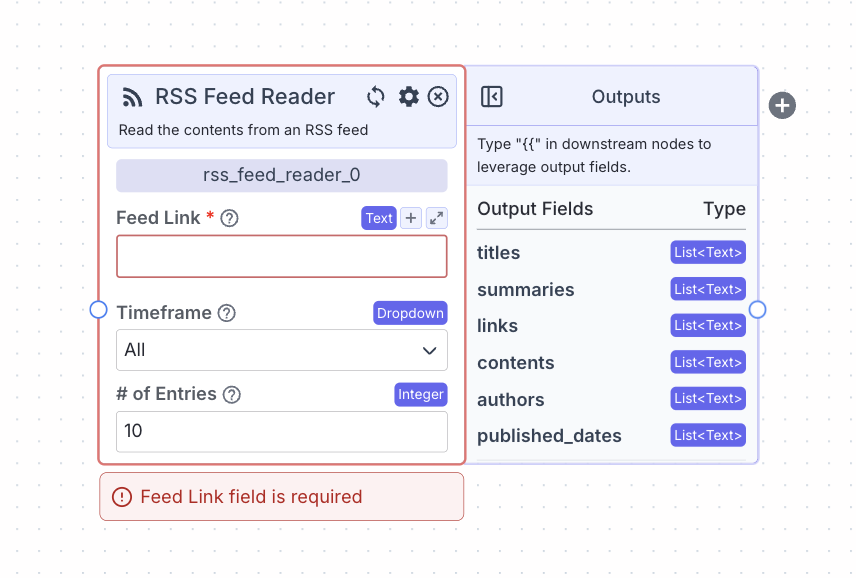Image resolution: width=856 pixels, height=578 pixels.
Task: Click the RSS Feed Reader node icon
Action: tap(132, 97)
